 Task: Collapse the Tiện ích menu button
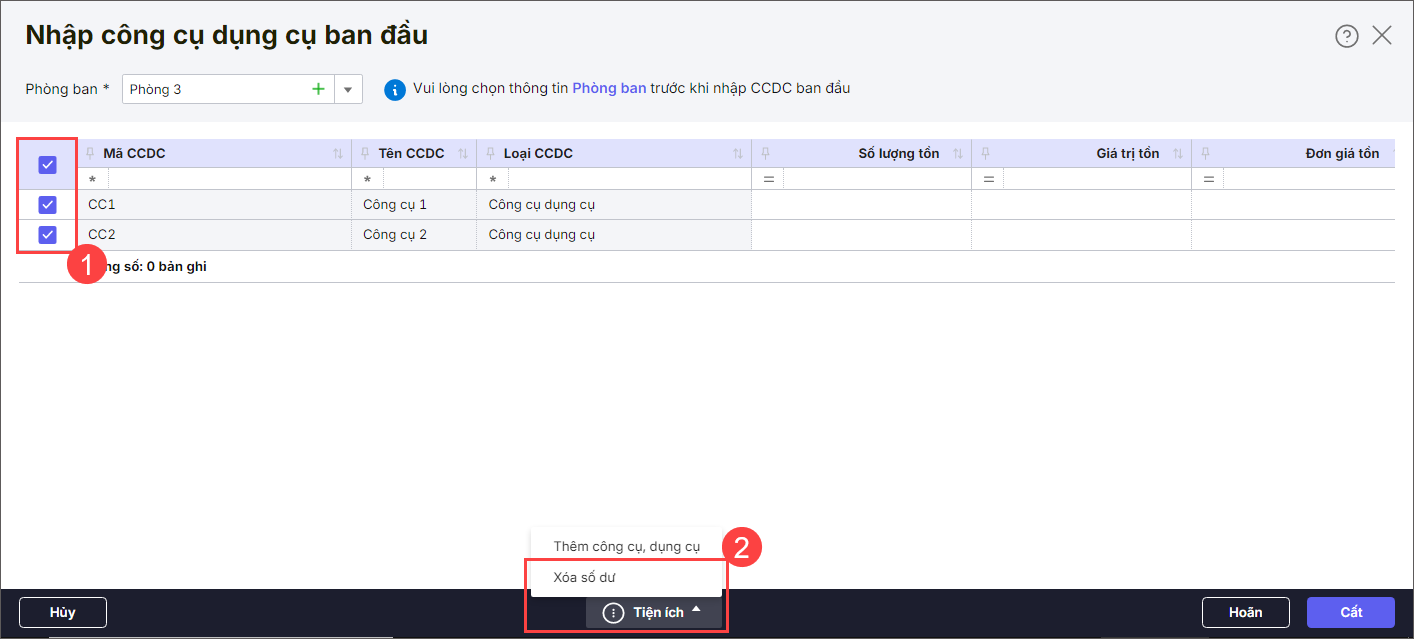pos(654,612)
